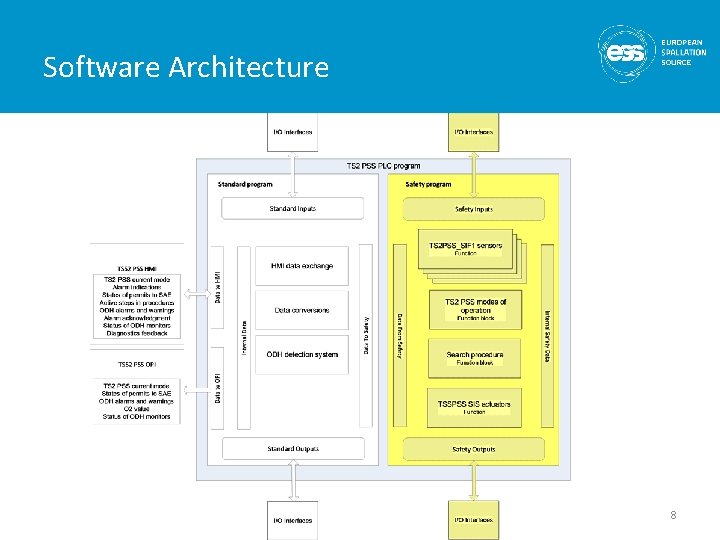The height and width of the screenshot is (540, 720).
Task: Click the "TS2 PSS PLC program" label
Action: pyautogui.click(x=383, y=166)
